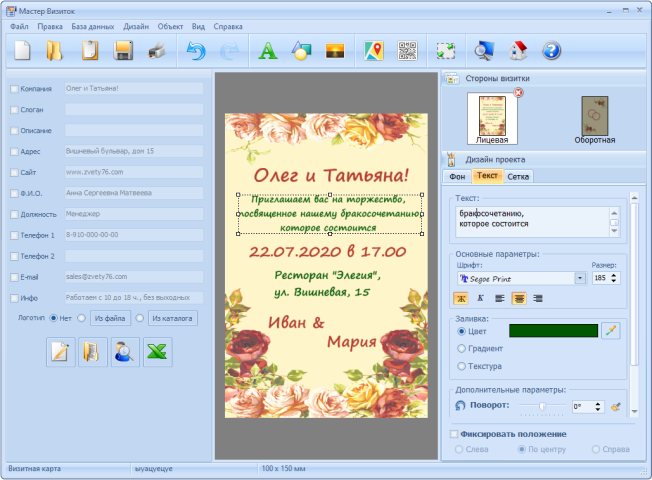Click the Из файла logo button
The width and height of the screenshot is (652, 480).
[109, 318]
